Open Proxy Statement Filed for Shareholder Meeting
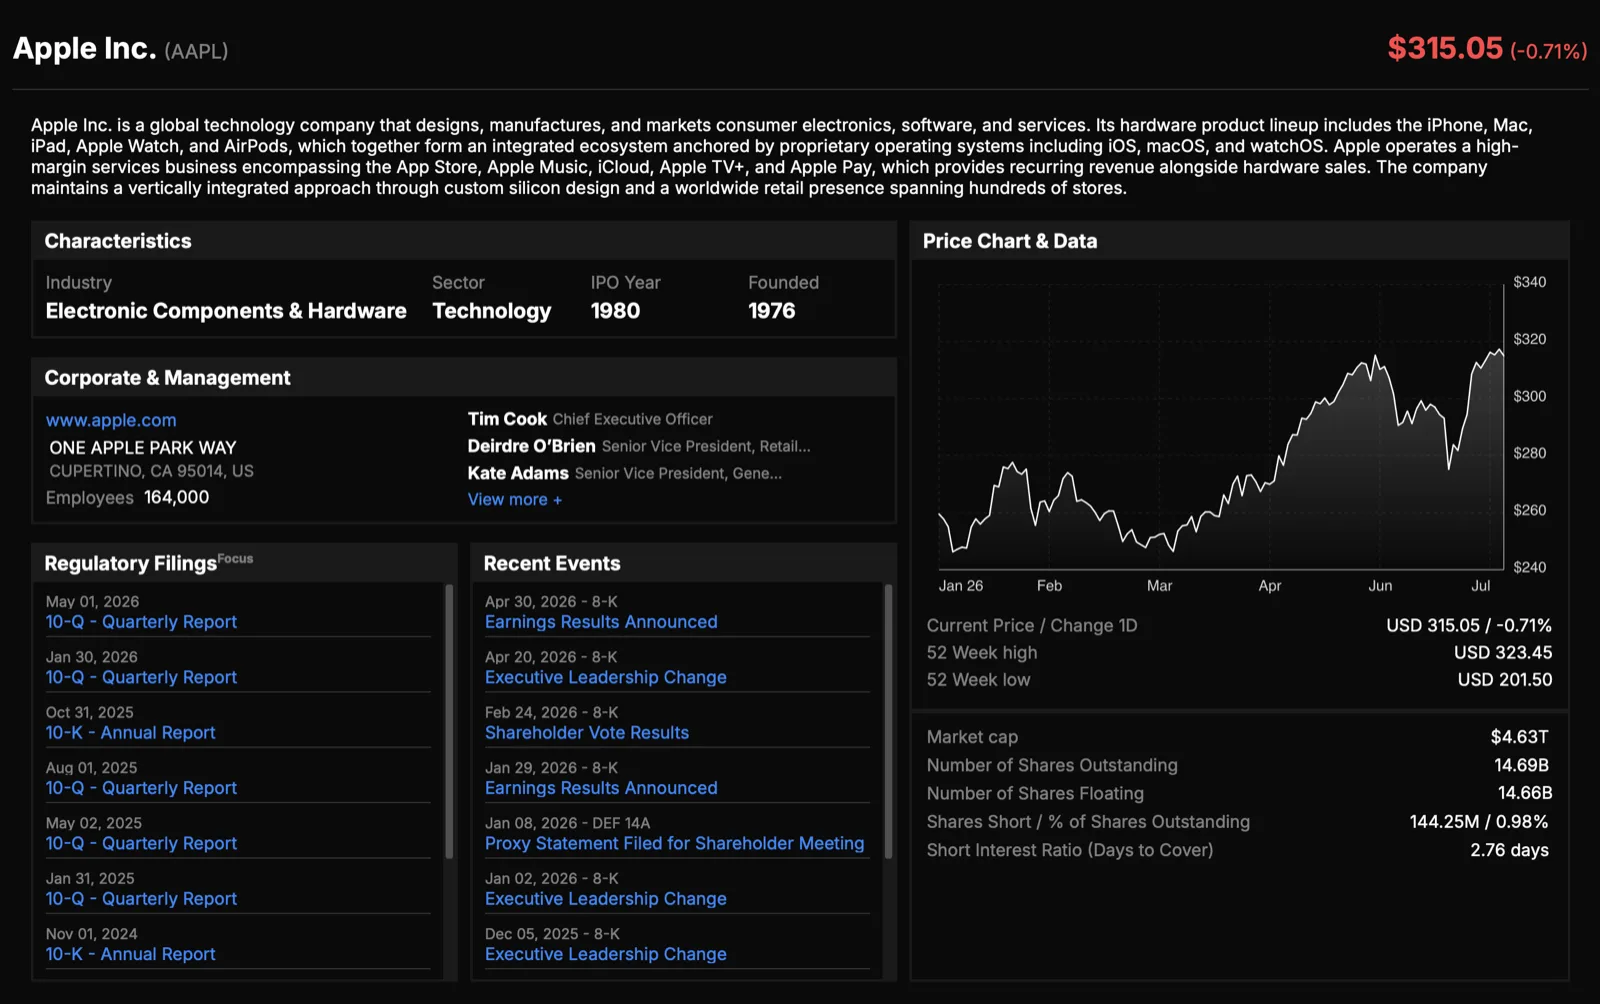The width and height of the screenshot is (1600, 1004). tap(674, 843)
